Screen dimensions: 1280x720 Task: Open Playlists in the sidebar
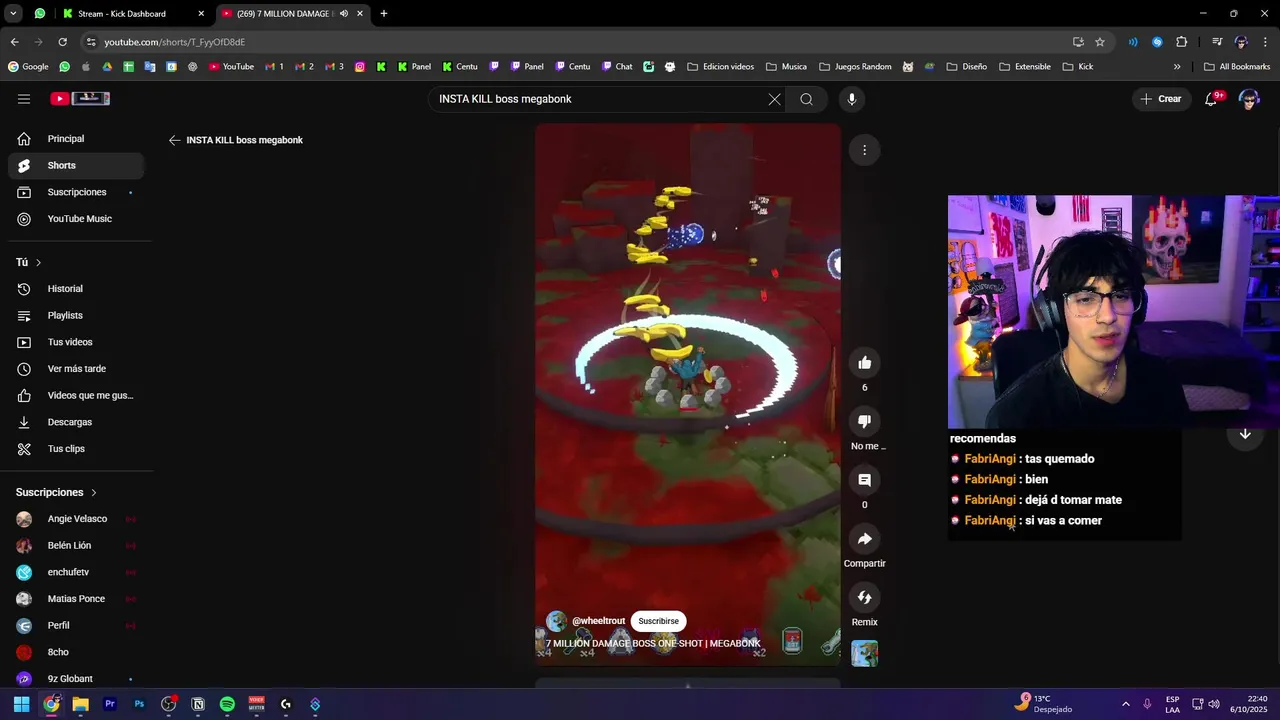click(x=76, y=315)
